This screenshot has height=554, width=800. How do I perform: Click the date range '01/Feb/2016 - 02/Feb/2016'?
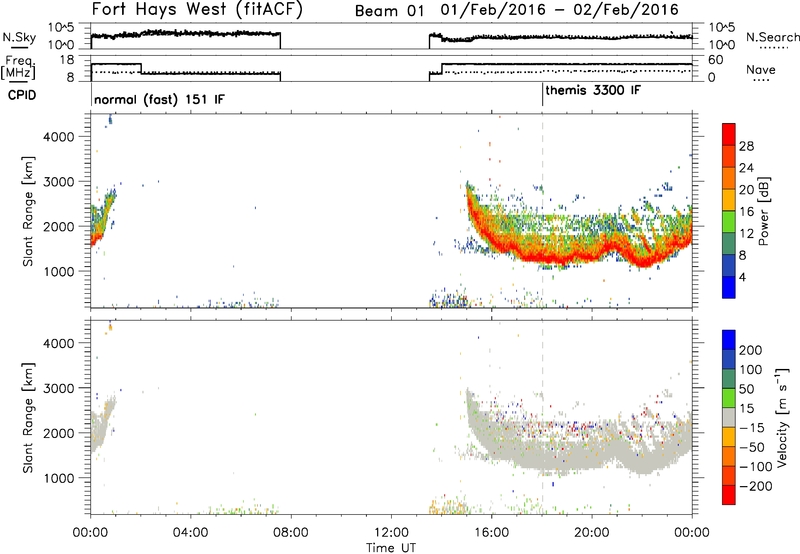pos(559,10)
